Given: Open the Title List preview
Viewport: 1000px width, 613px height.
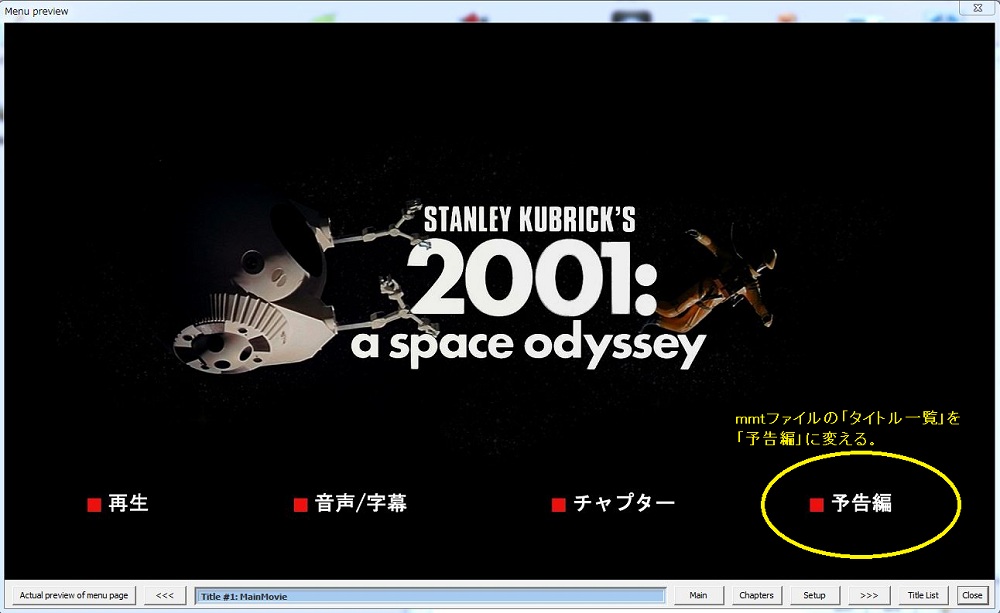Looking at the screenshot, I should pyautogui.click(x=923, y=595).
